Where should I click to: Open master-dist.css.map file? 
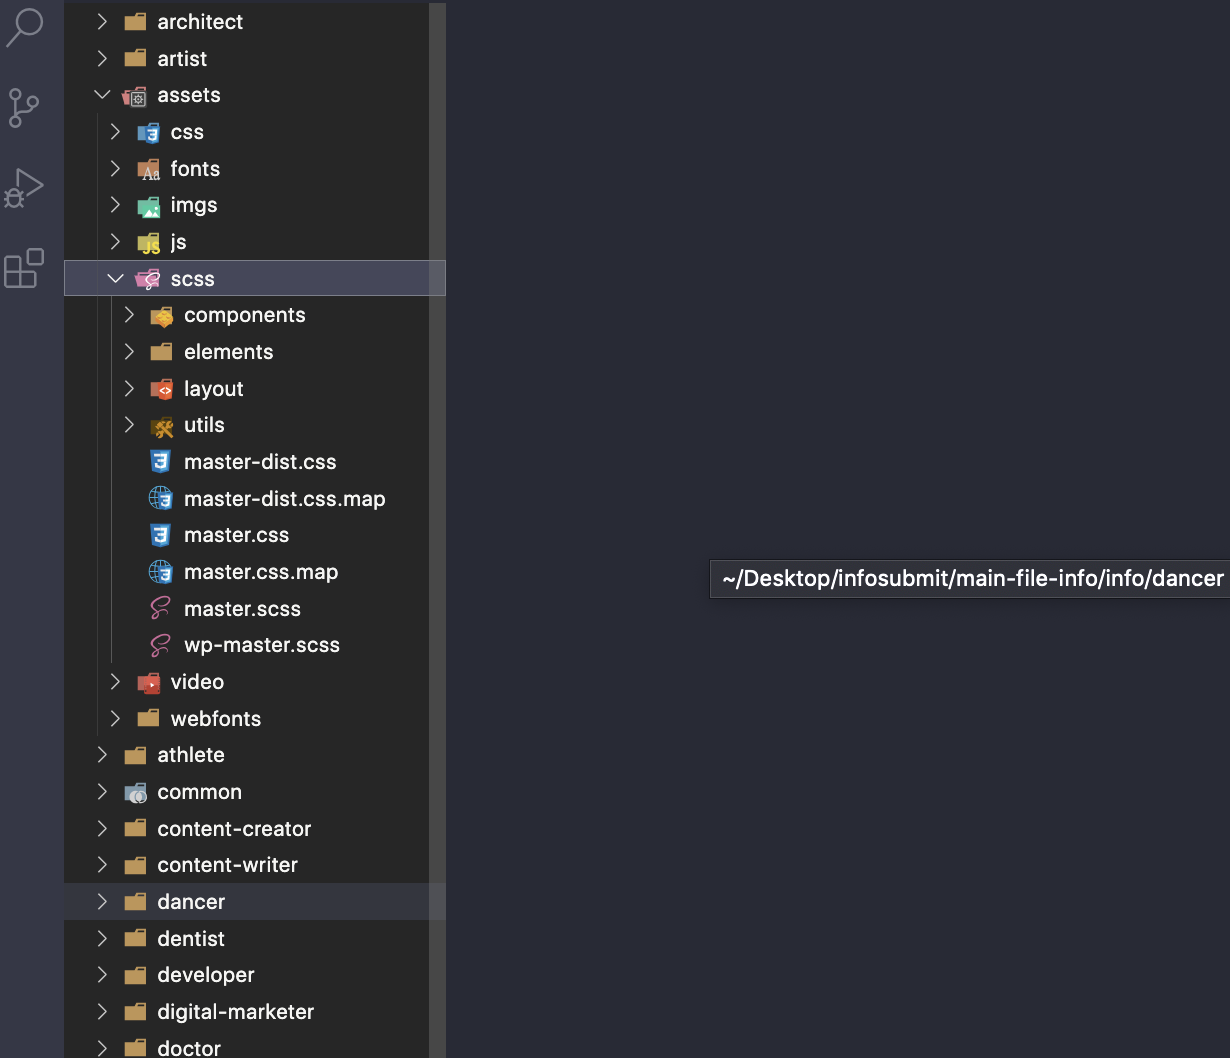pos(285,499)
